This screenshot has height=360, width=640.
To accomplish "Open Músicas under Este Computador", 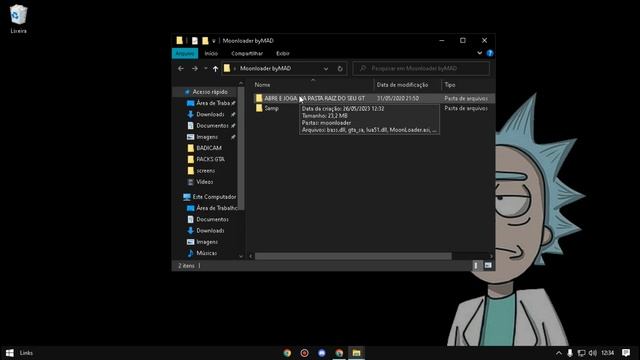I will (206, 253).
